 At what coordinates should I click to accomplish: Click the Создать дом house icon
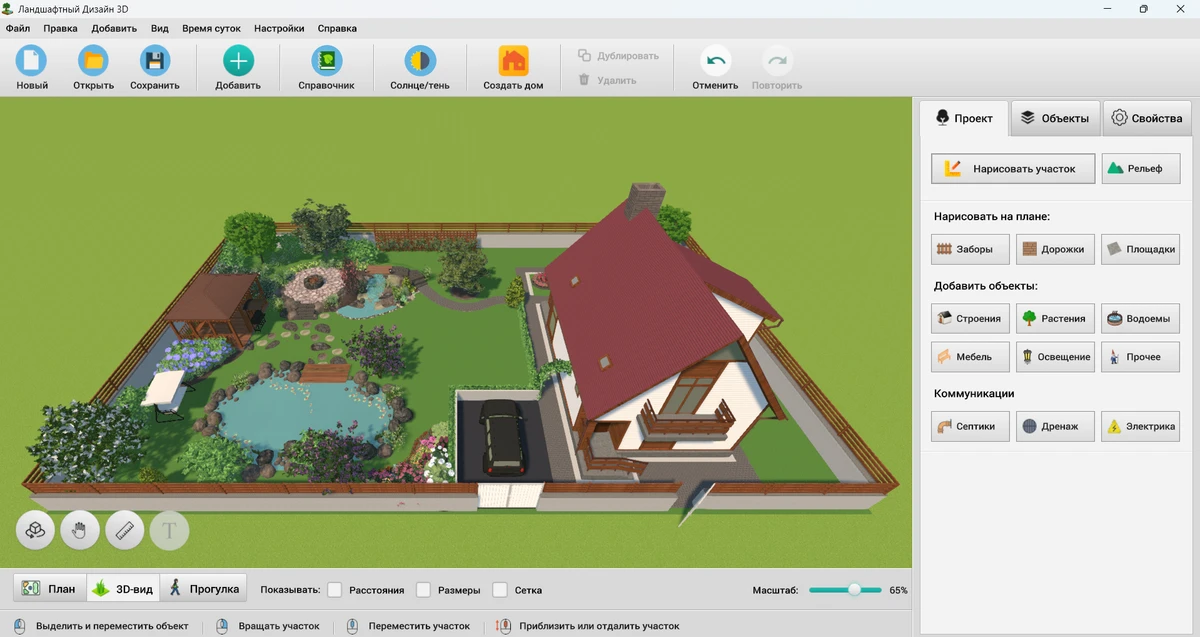pyautogui.click(x=513, y=62)
